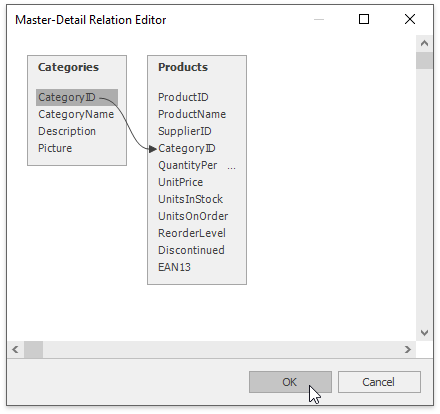Click the Categories table header
The image size is (440, 414).
coord(68,67)
